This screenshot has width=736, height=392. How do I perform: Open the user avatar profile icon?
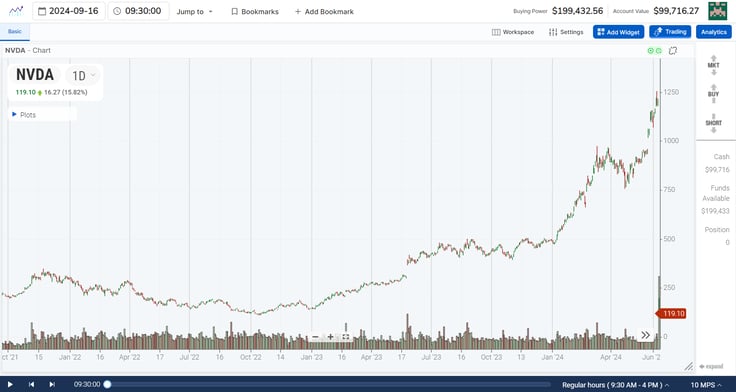[x=717, y=11]
